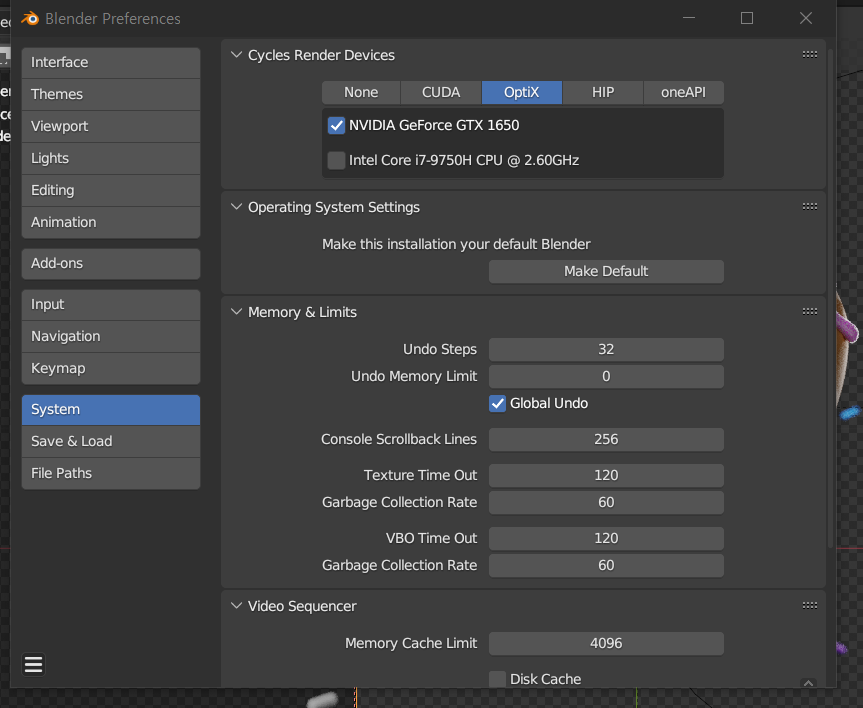The image size is (863, 708).
Task: Enable the Disk Cache checkbox
Action: (x=498, y=679)
